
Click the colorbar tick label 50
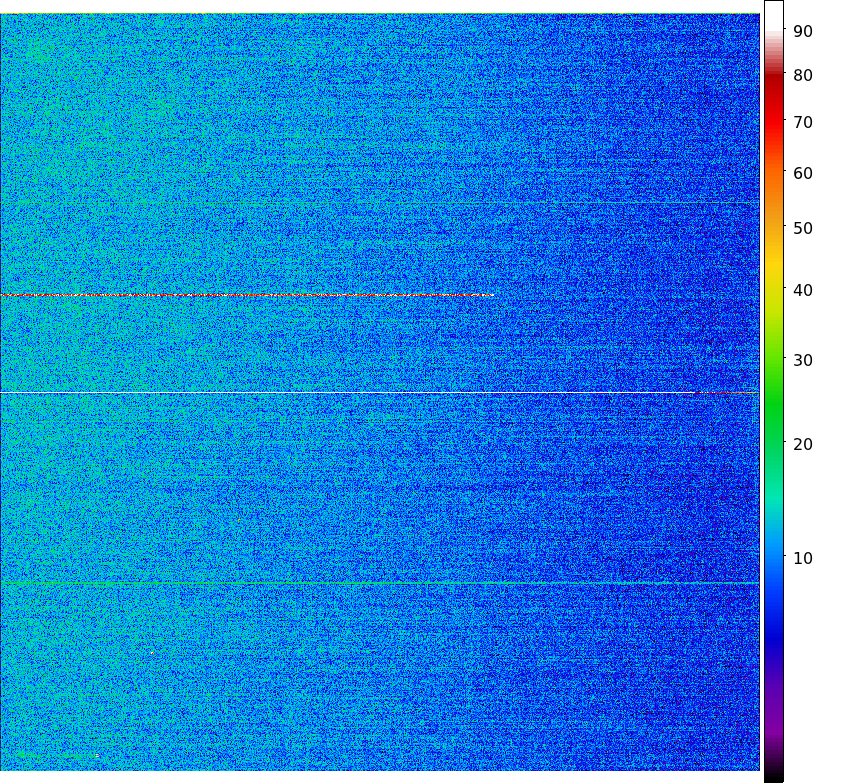(x=802, y=229)
